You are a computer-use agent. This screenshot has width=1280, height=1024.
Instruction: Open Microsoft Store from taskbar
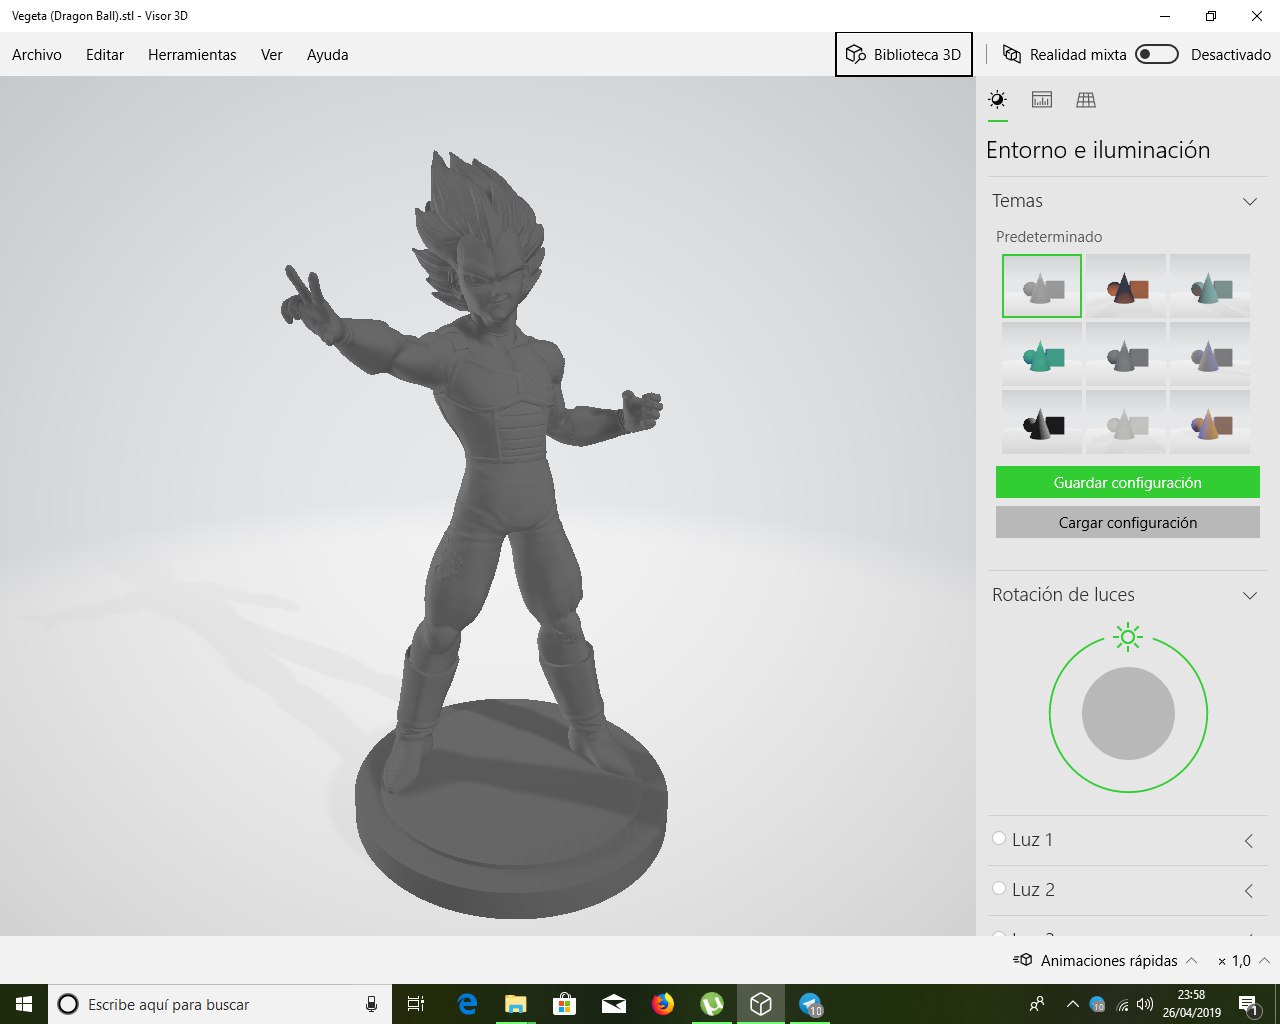click(565, 1004)
